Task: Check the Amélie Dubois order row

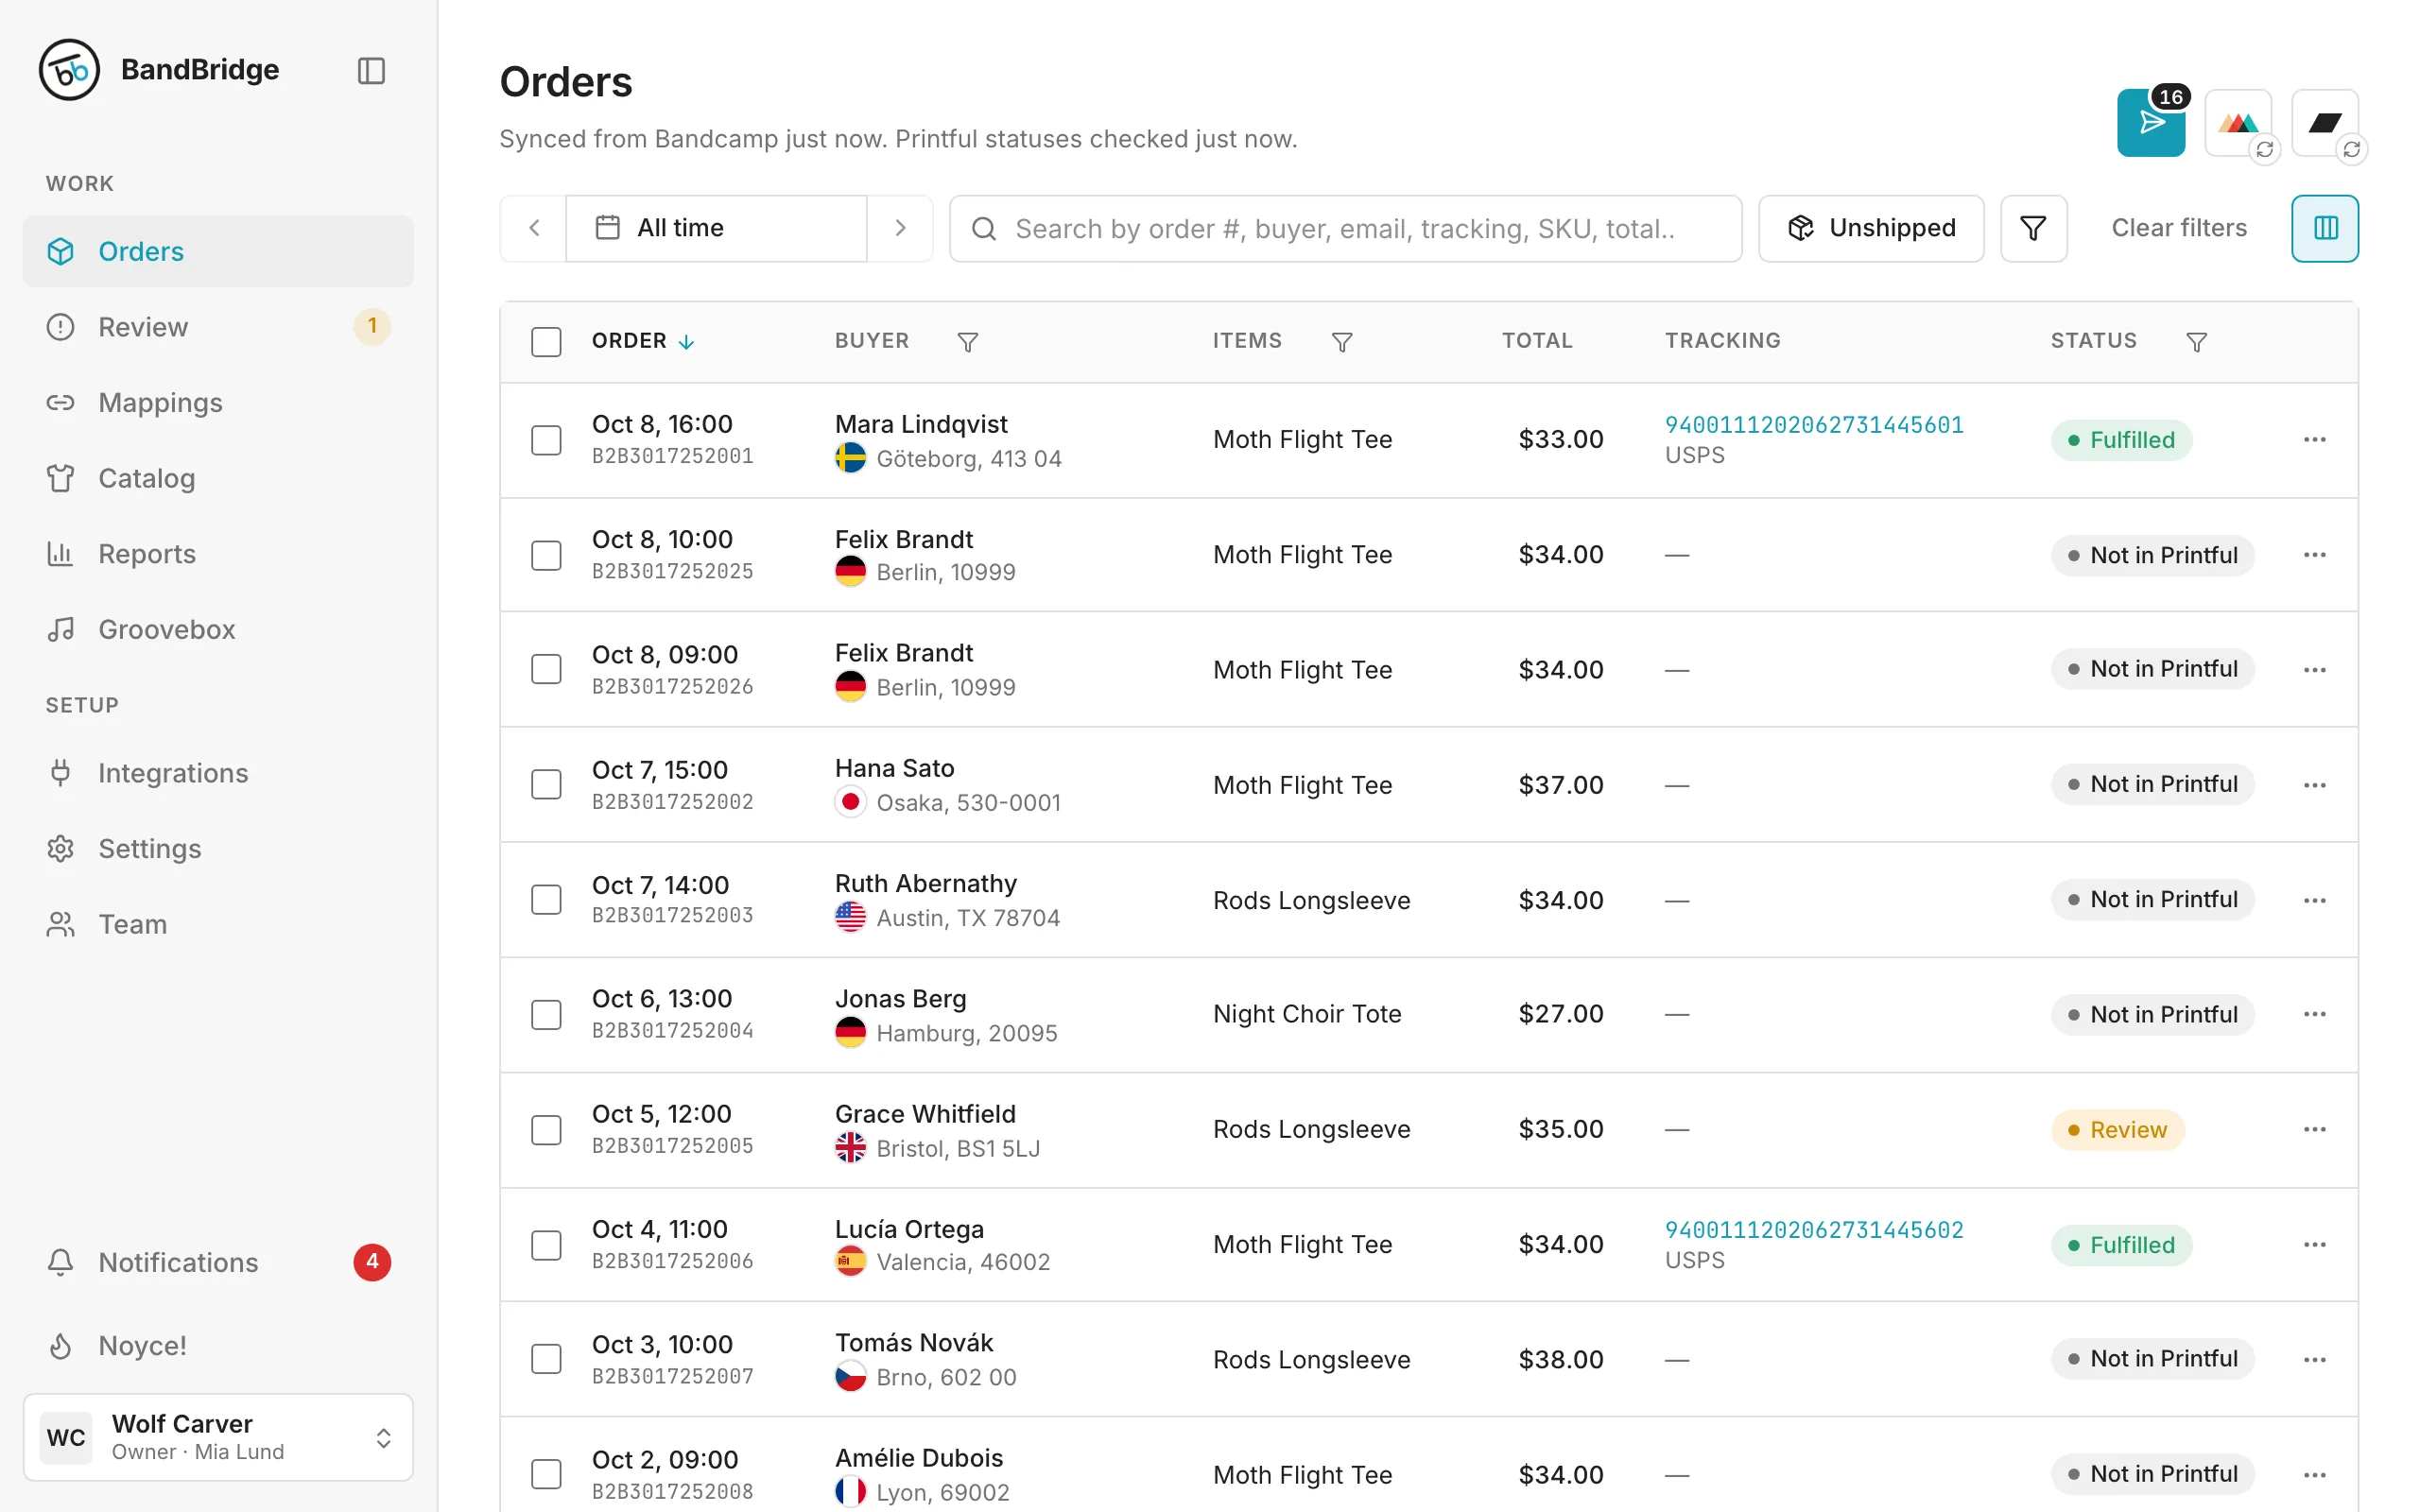Action: click(x=546, y=1474)
